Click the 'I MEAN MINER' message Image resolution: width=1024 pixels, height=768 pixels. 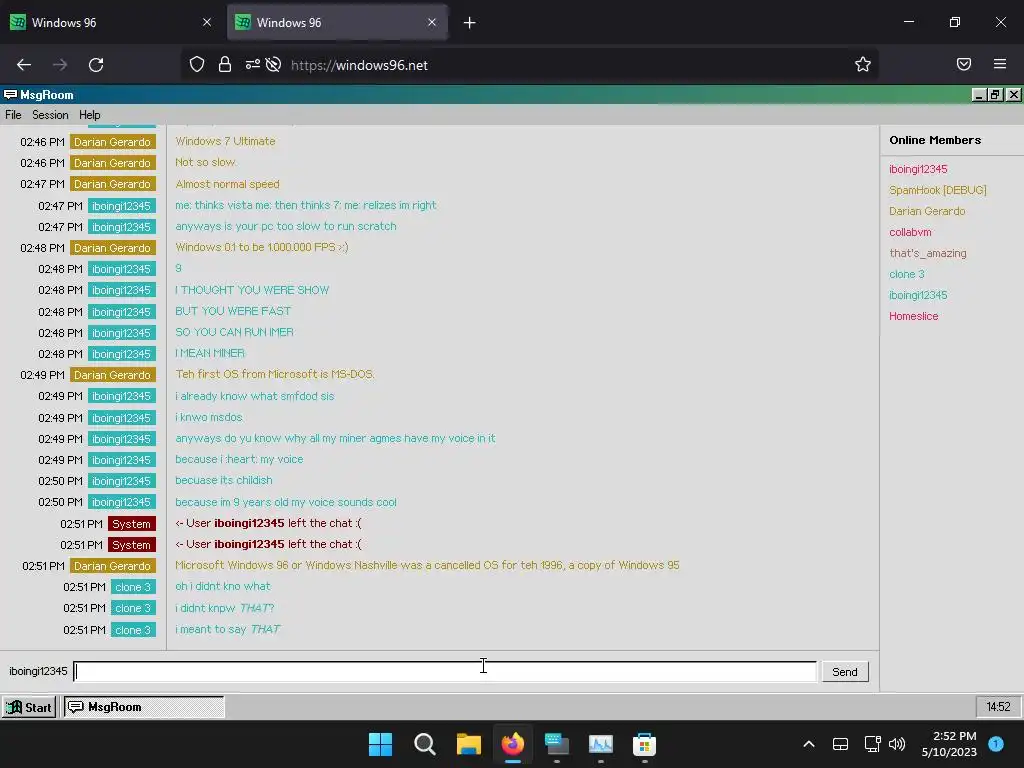pos(210,353)
